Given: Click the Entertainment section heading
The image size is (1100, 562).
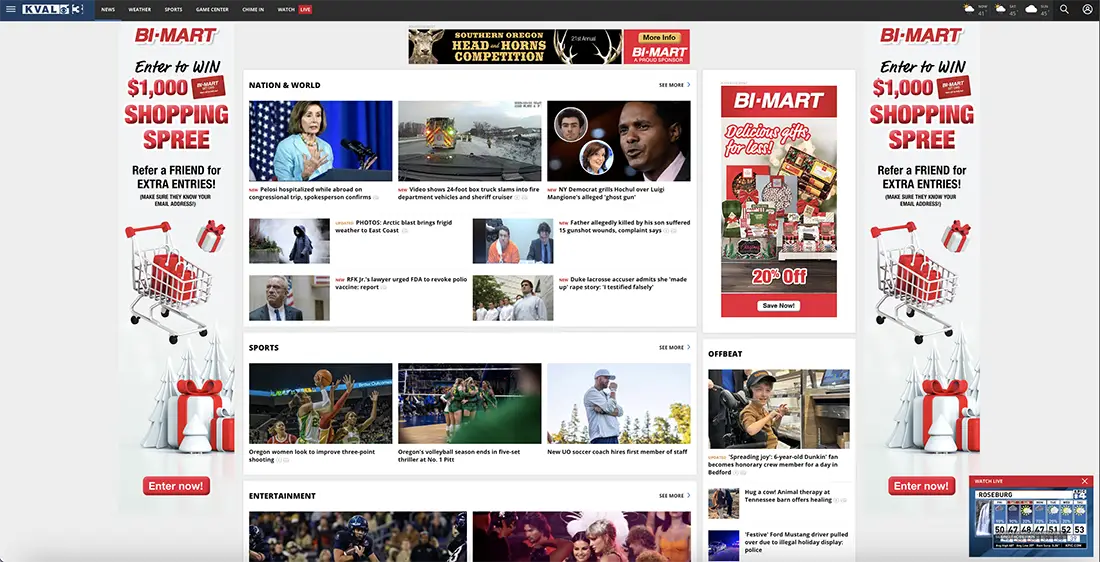Looking at the screenshot, I should 282,495.
